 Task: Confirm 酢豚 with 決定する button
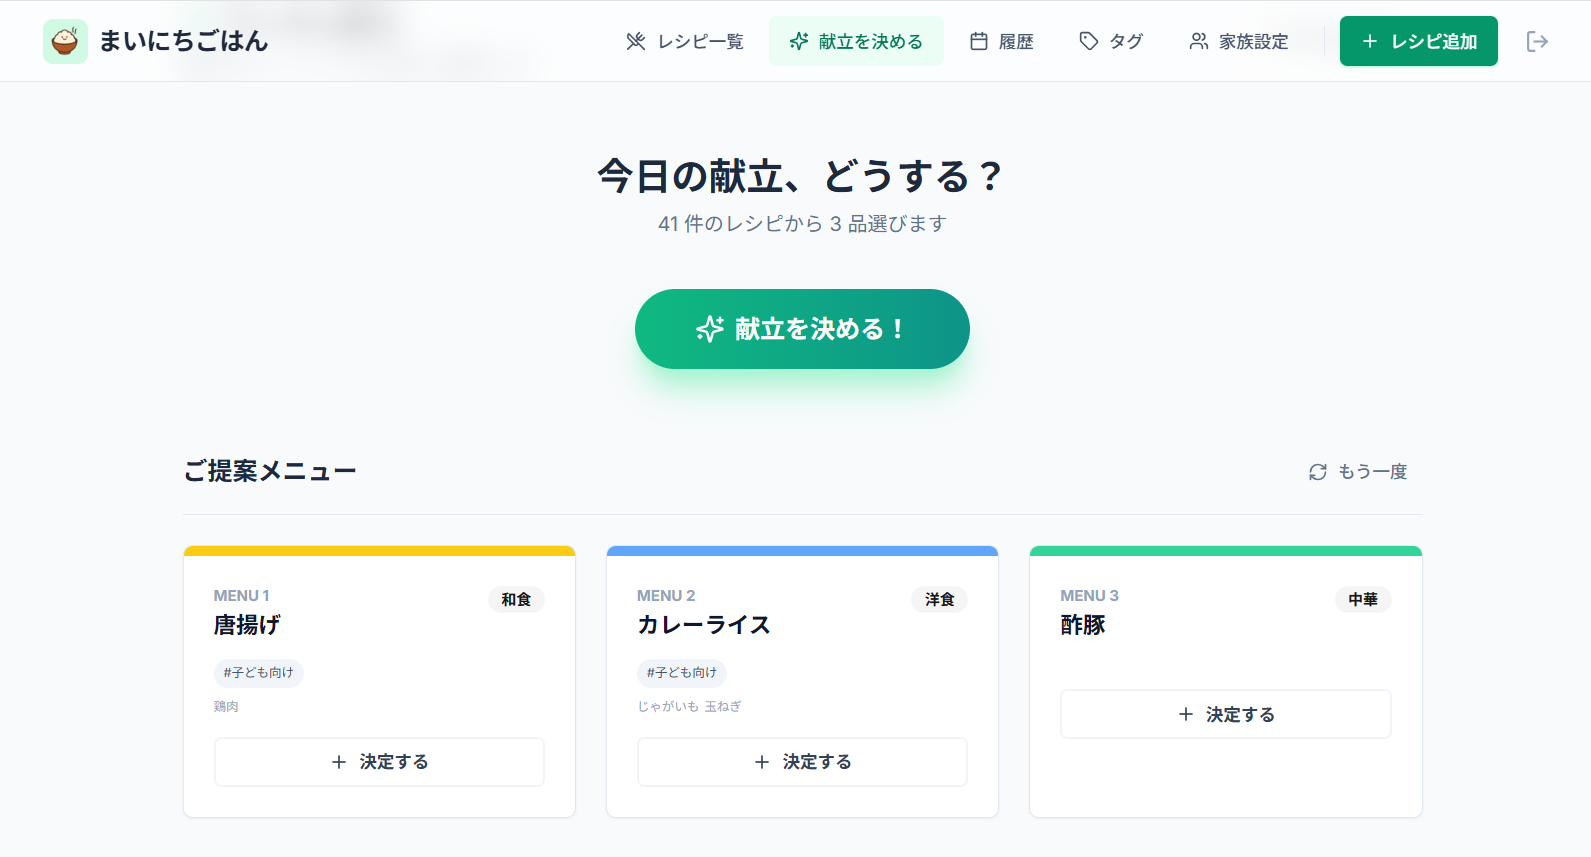coord(1225,714)
